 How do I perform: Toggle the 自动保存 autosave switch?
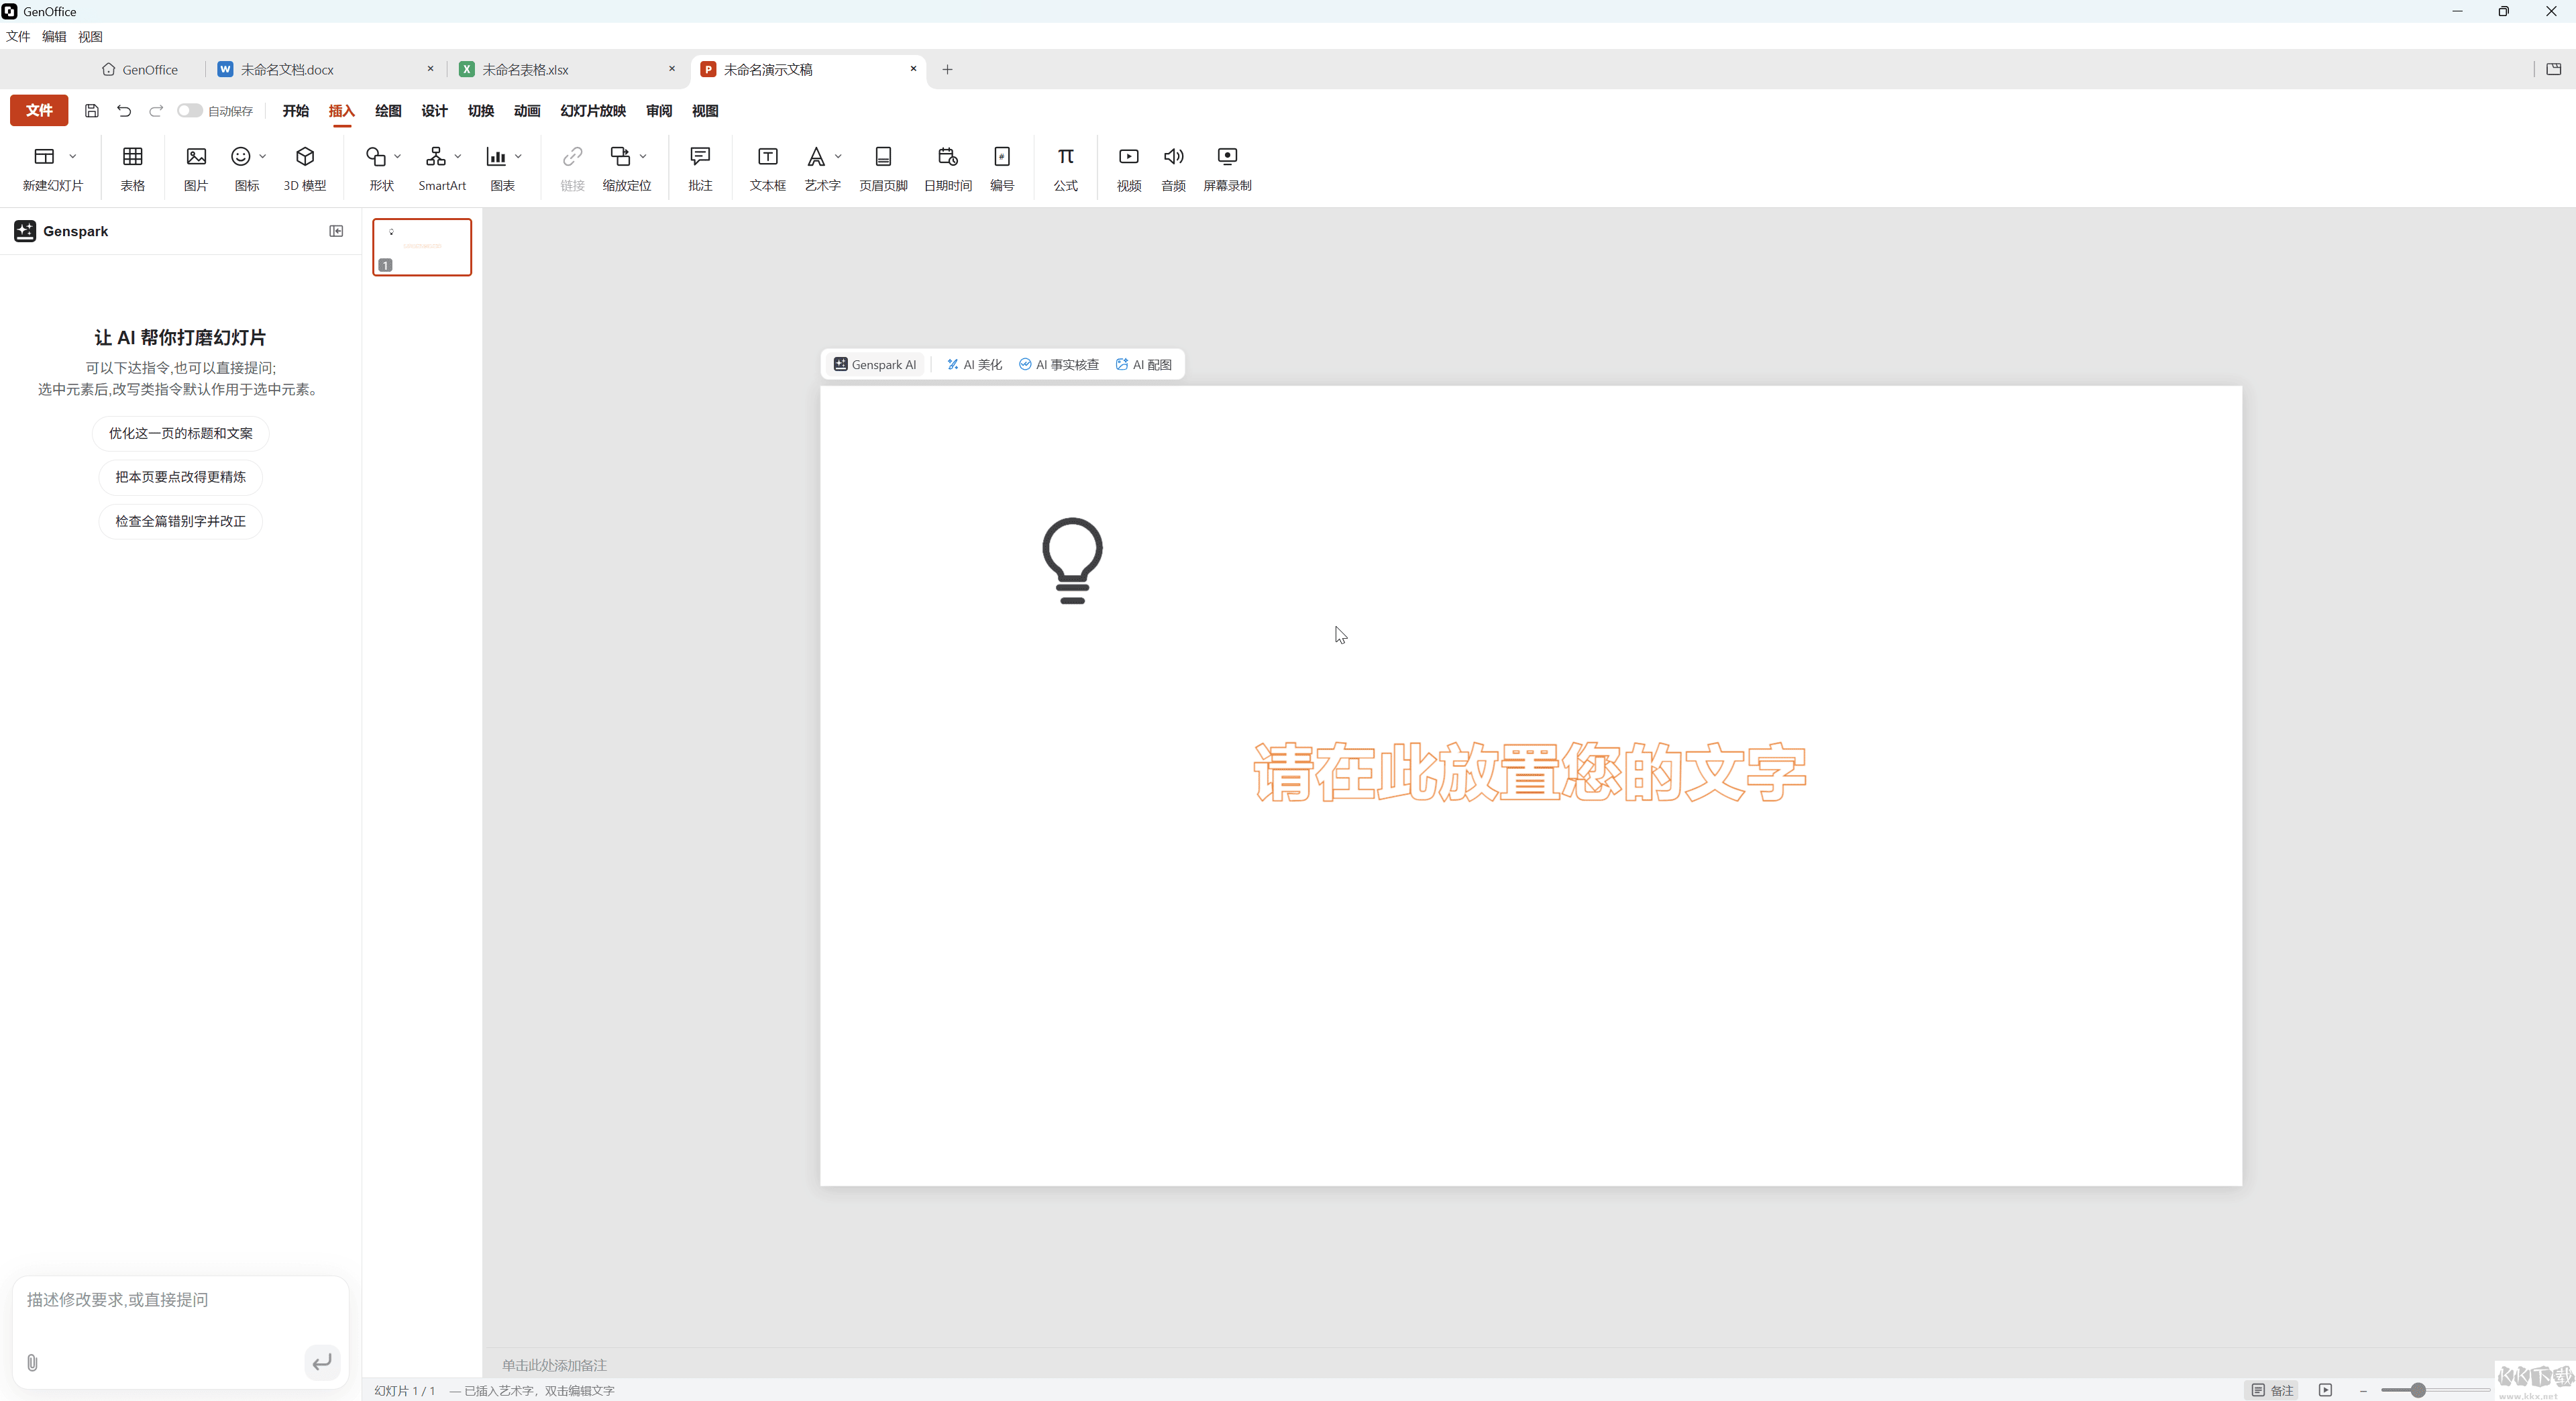pyautogui.click(x=189, y=111)
